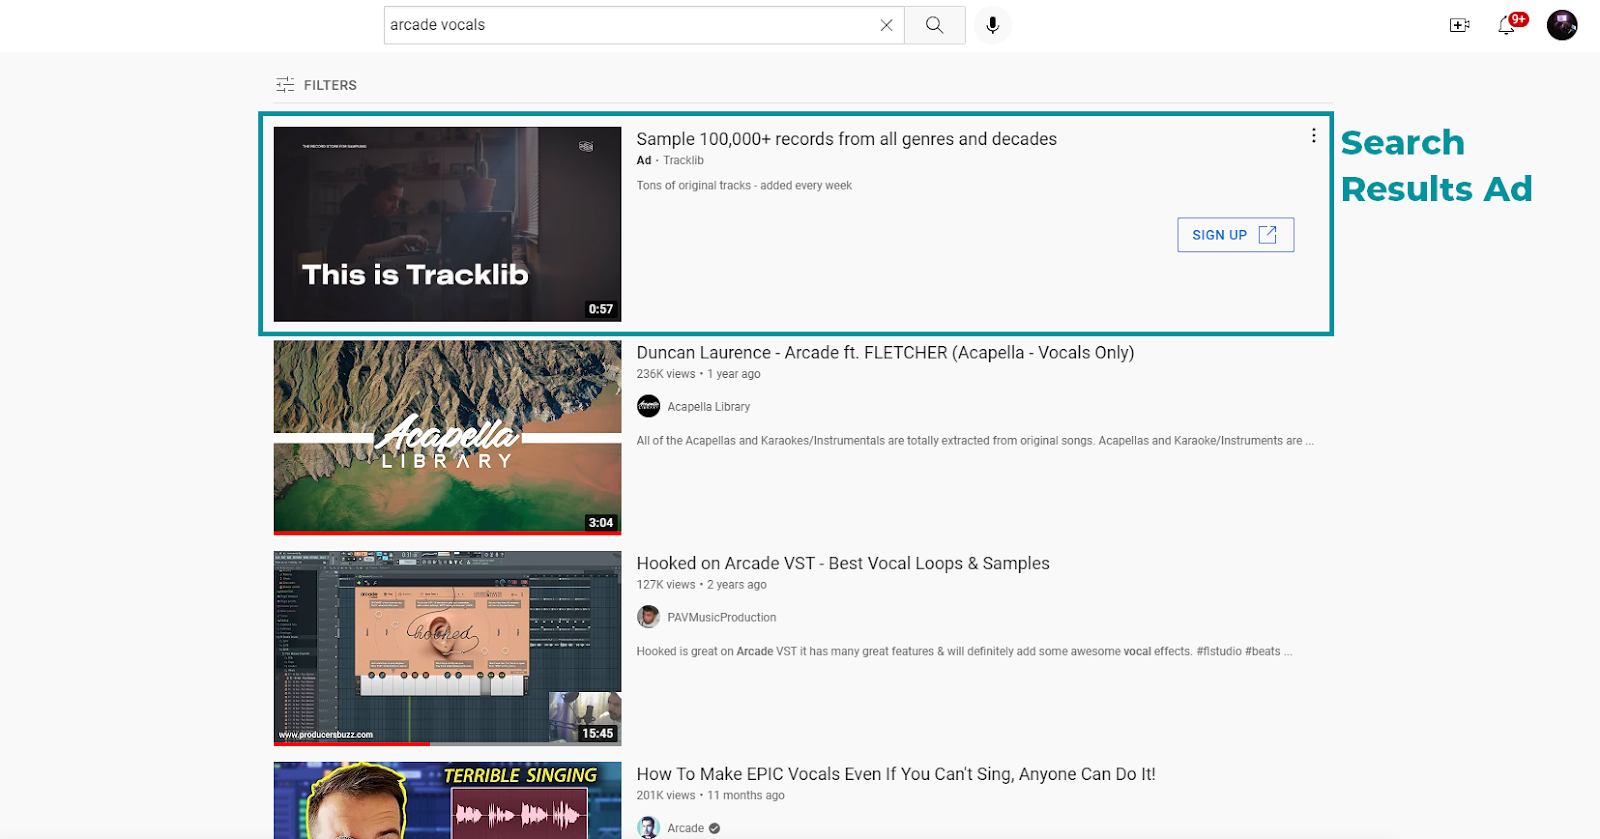This screenshot has width=1600, height=839.
Task: Open the notifications bell
Action: point(1506,25)
